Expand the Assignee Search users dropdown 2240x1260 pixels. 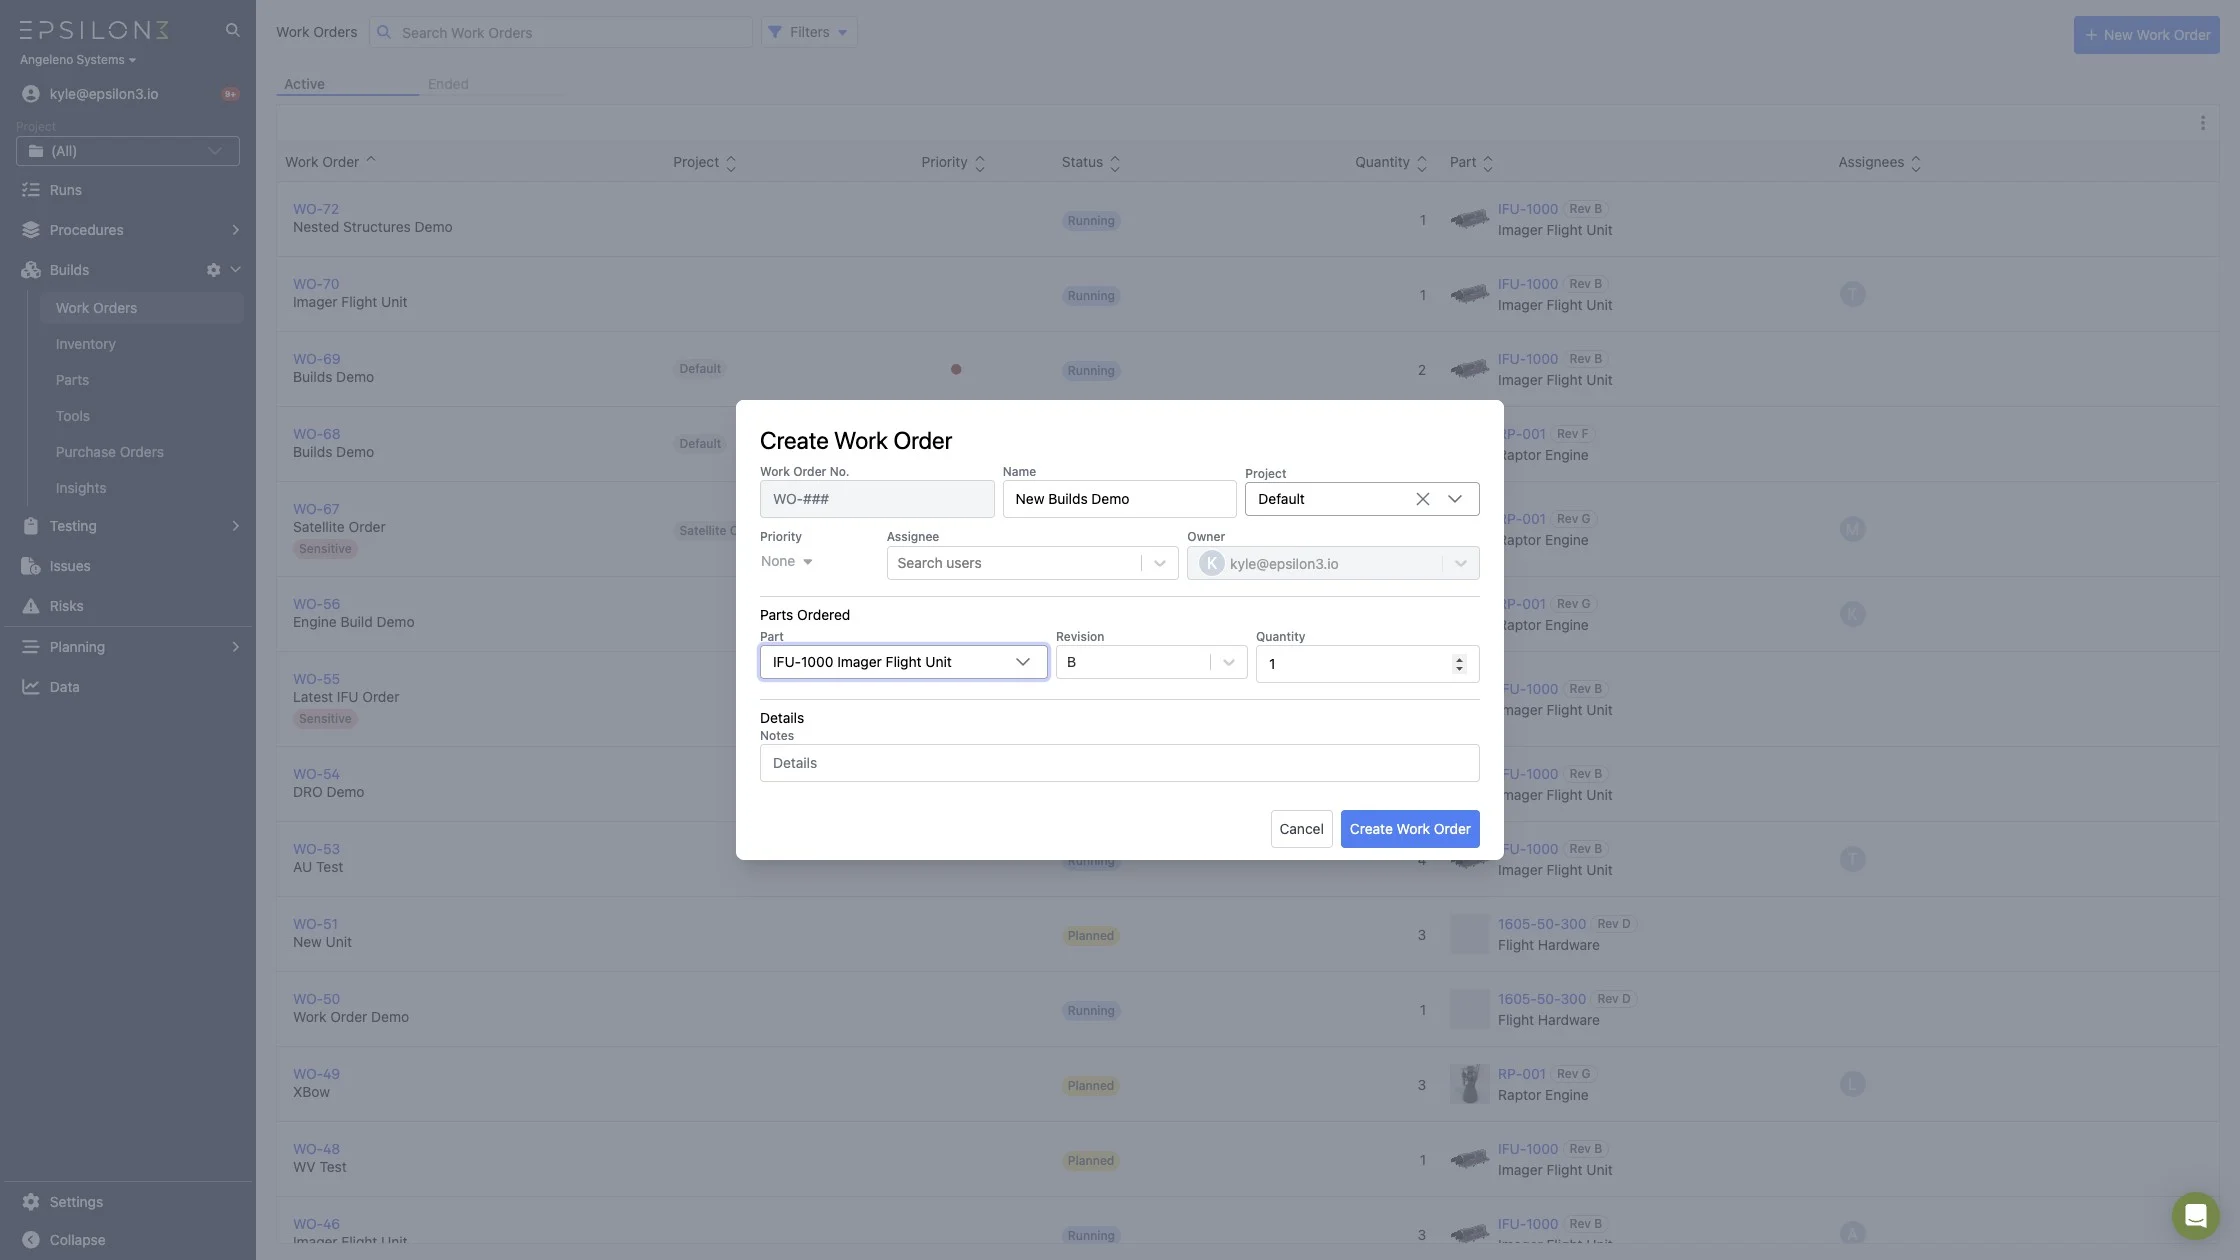tap(1159, 563)
